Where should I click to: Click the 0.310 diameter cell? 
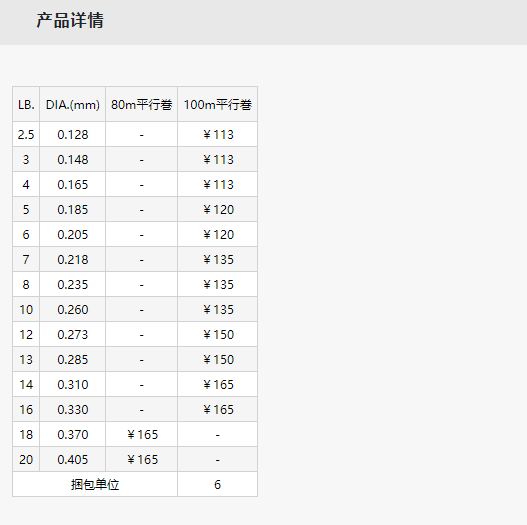click(x=73, y=385)
